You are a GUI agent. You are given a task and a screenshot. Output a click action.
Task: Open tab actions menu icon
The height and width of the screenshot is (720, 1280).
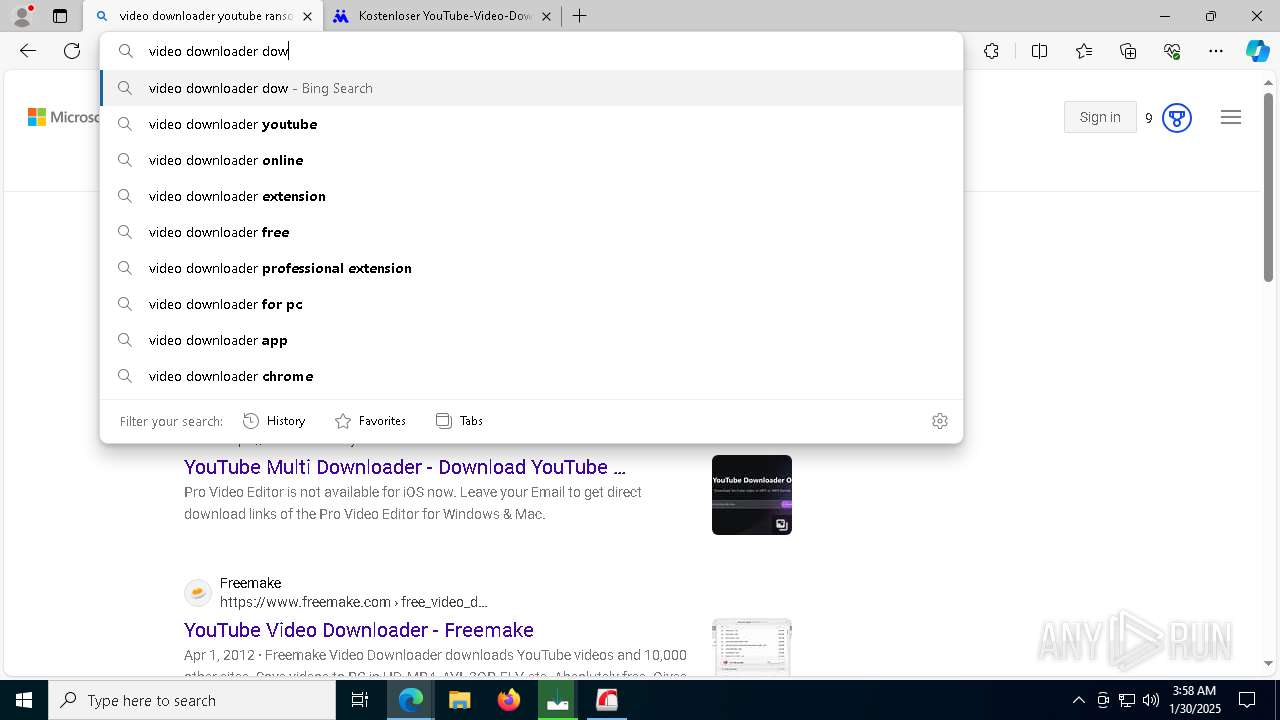[60, 16]
